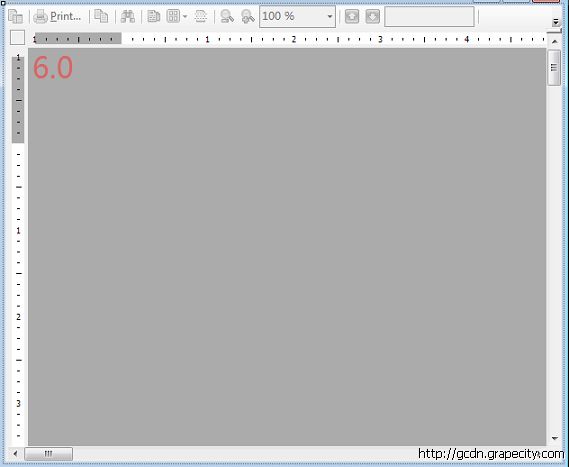Click the Copy icon
This screenshot has width=569, height=467.
101,16
